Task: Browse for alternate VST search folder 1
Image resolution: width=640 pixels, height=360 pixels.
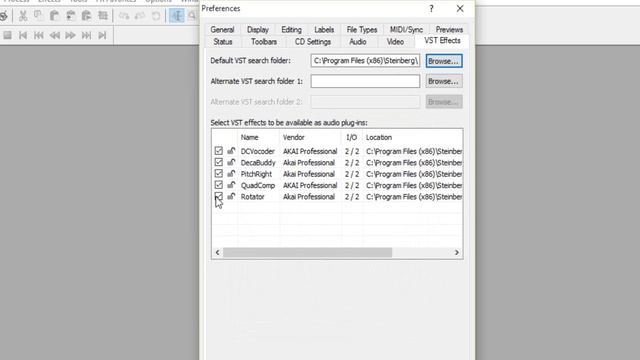Action: pos(444,81)
